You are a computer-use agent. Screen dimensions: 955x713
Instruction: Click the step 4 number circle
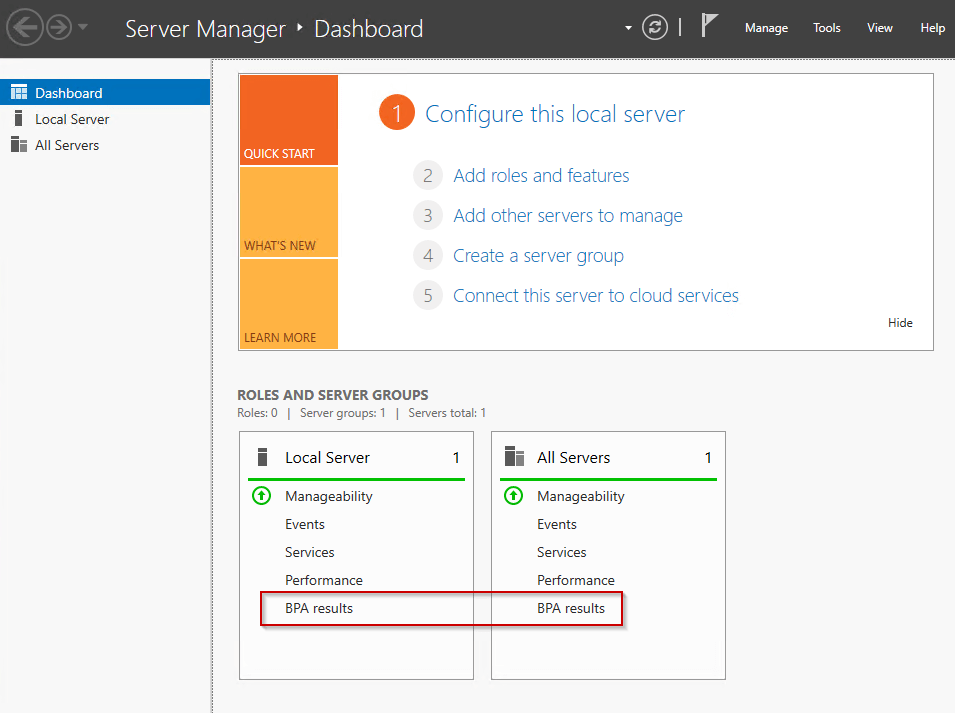point(428,256)
